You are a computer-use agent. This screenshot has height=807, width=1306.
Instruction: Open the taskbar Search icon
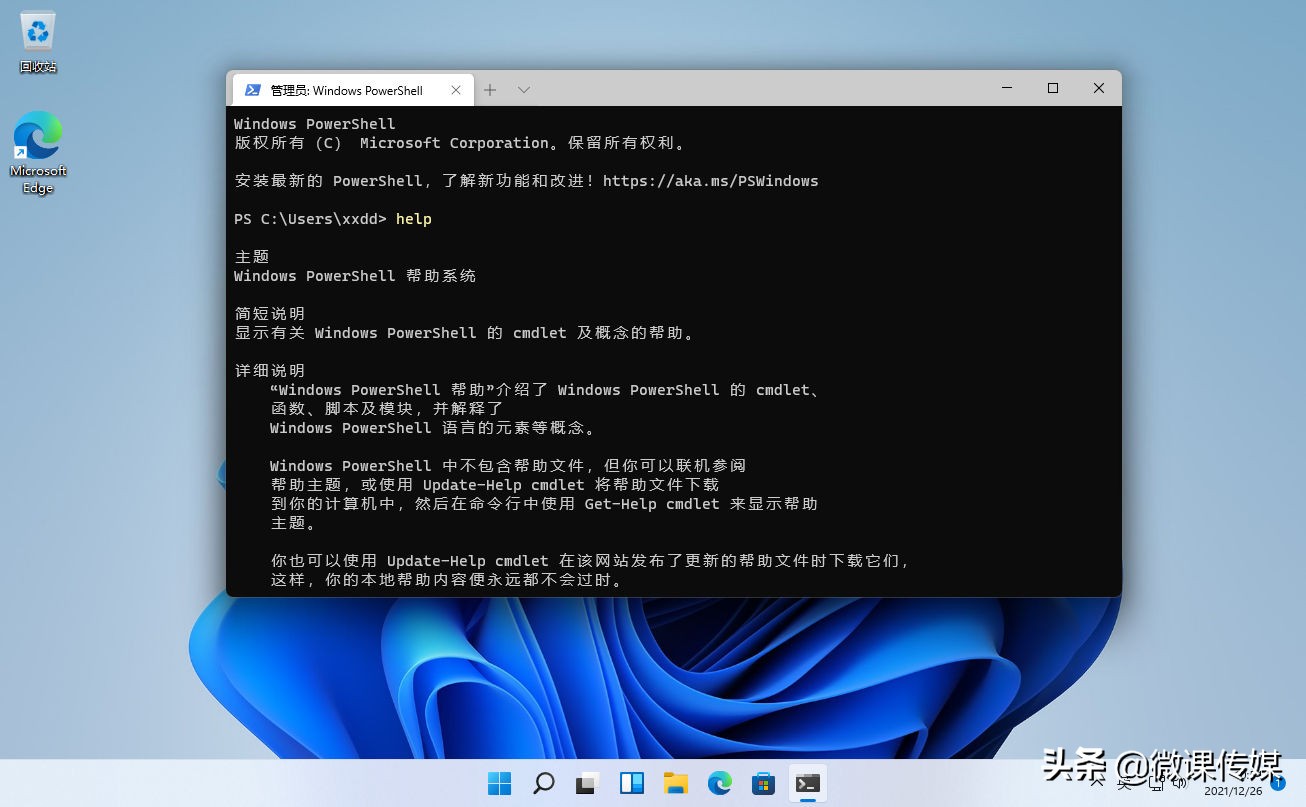pos(543,783)
